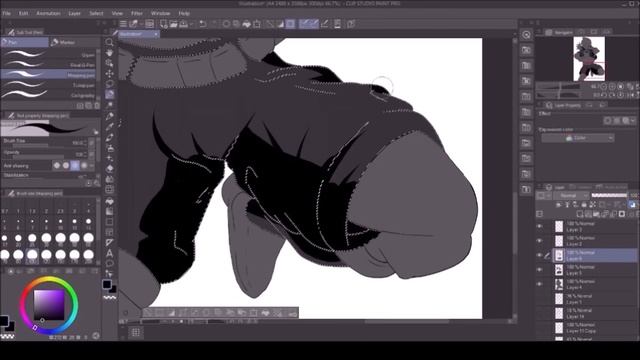Click the Undo arrow in toolbar
Viewport: 640px width, 360px height.
pyautogui.click(x=203, y=24)
